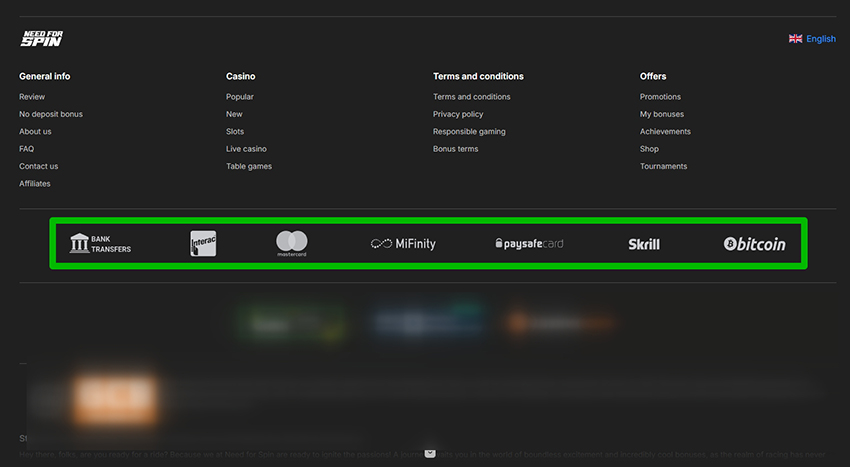Select the Interac payment logo
Screen dimensions: 850x467
click(x=203, y=243)
